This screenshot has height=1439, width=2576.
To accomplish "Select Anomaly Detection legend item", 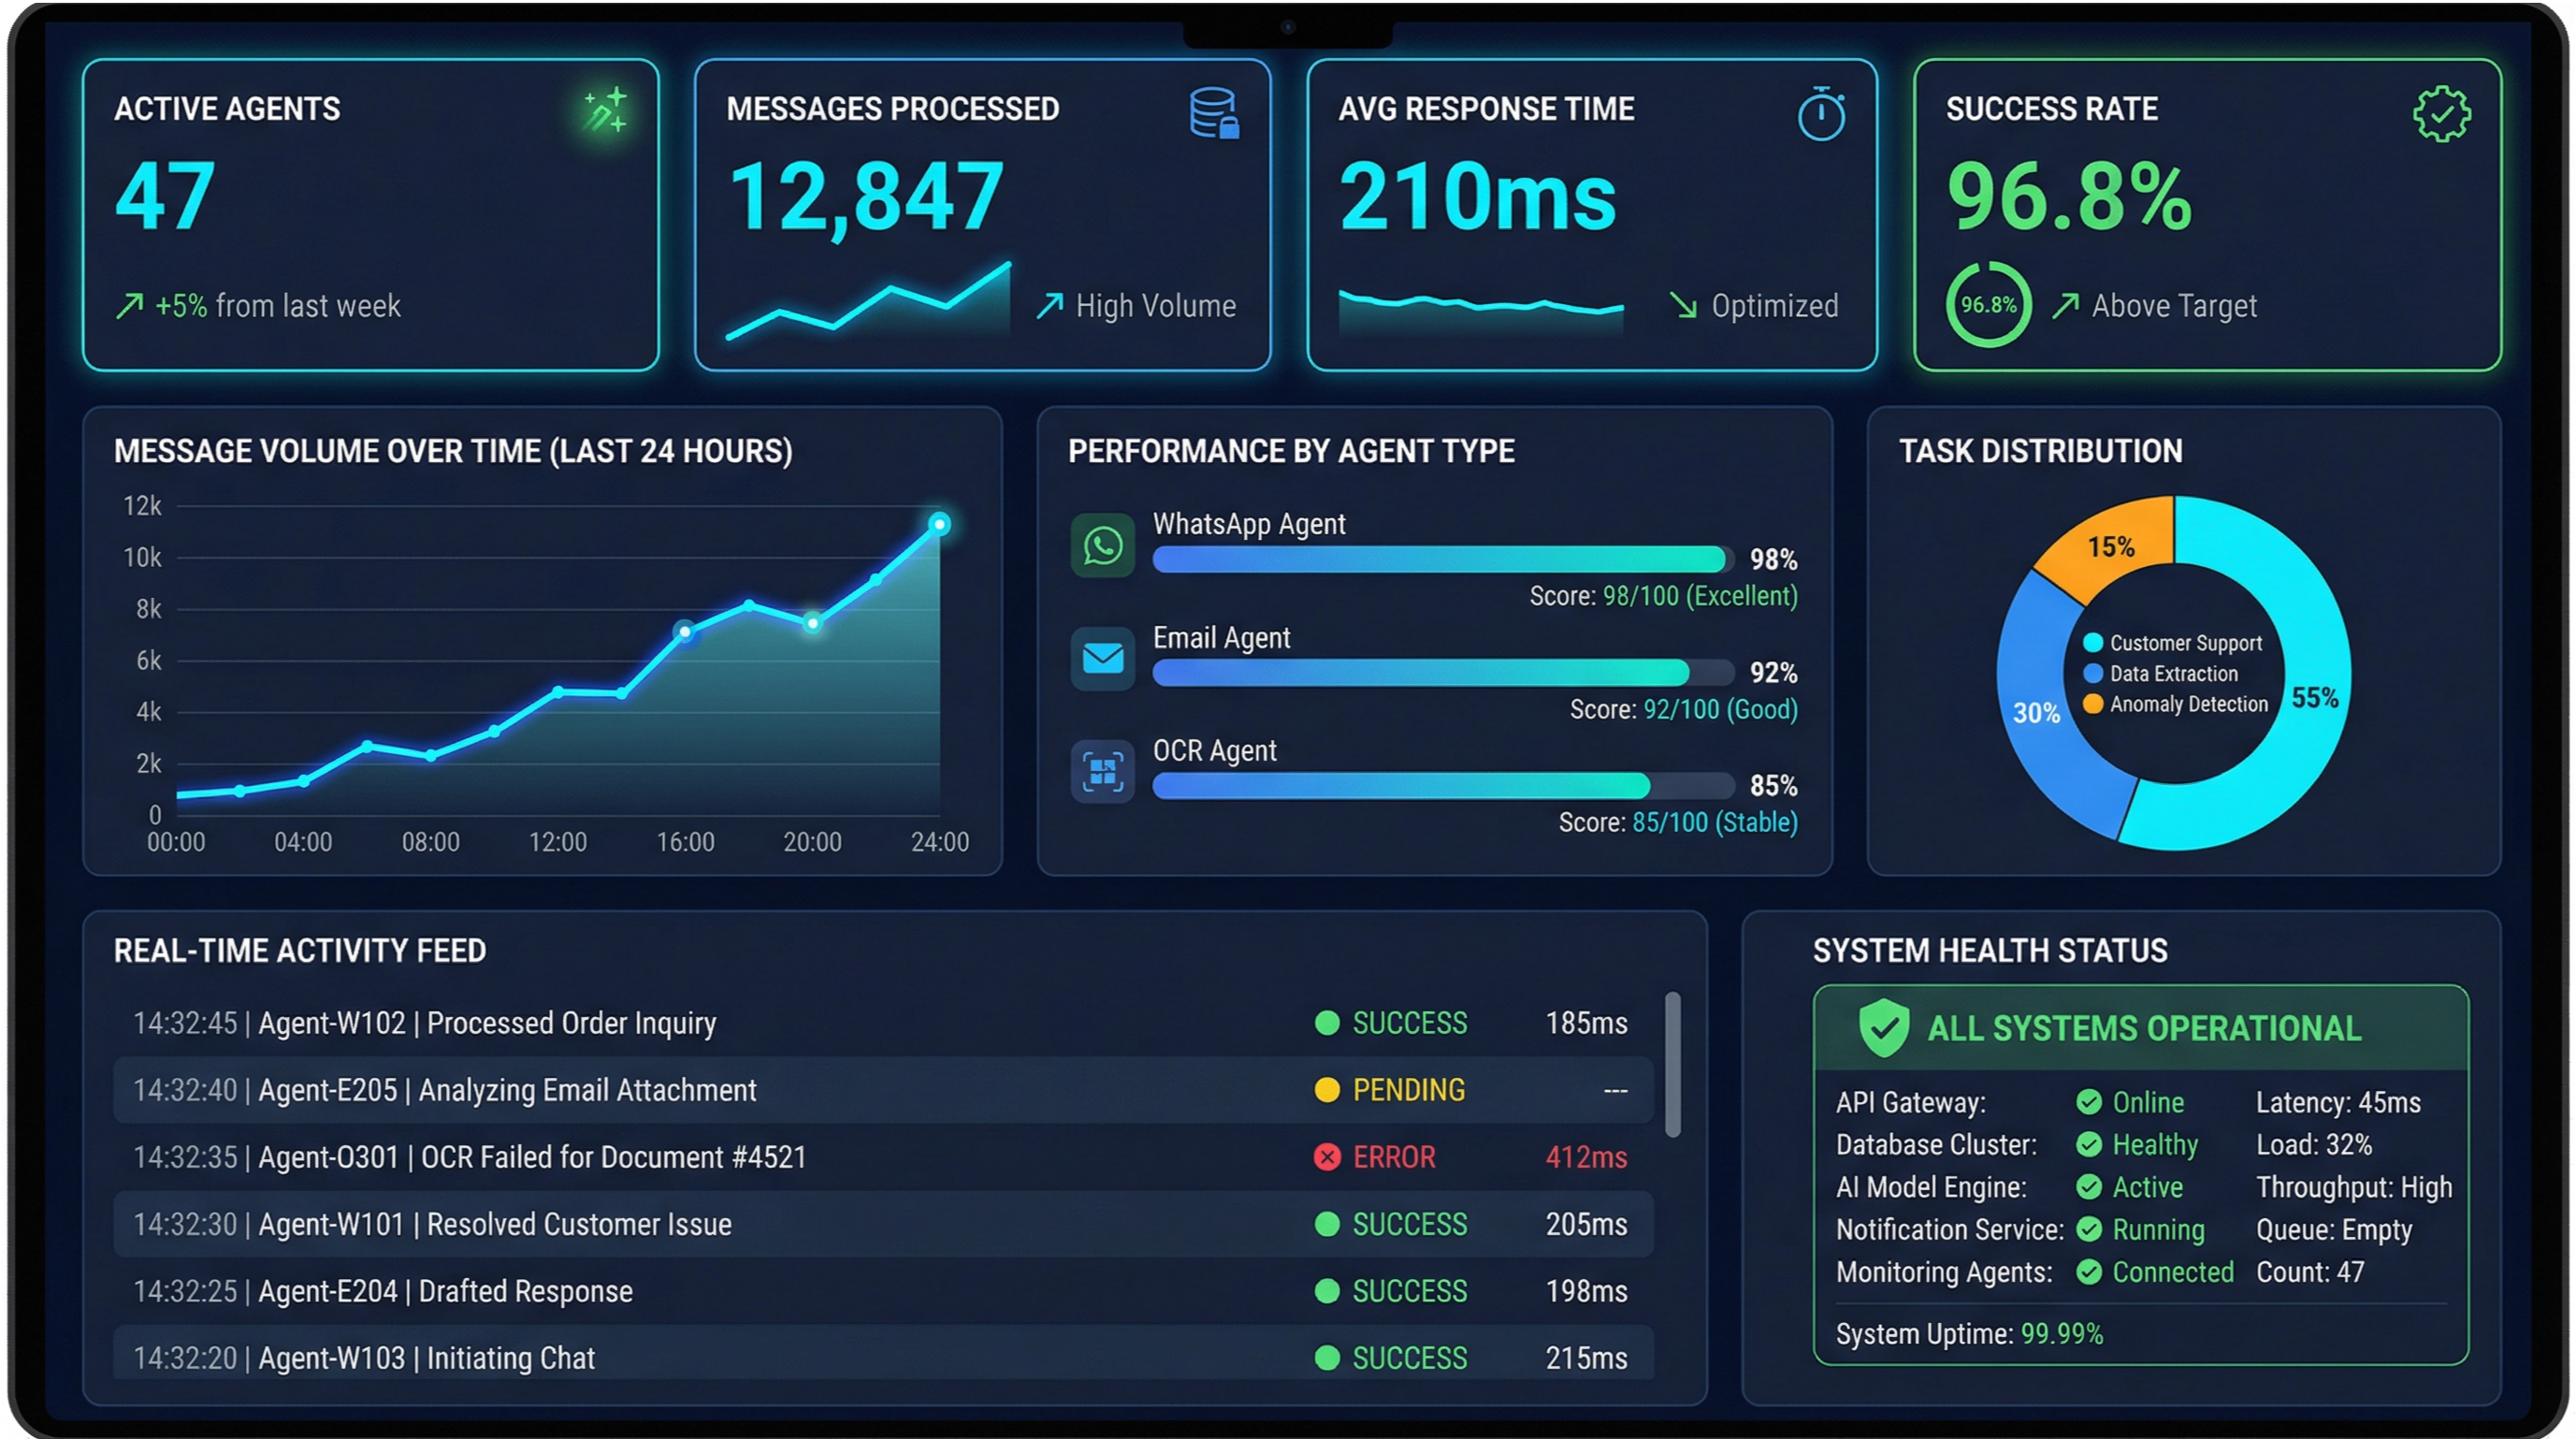I will coord(2176,704).
